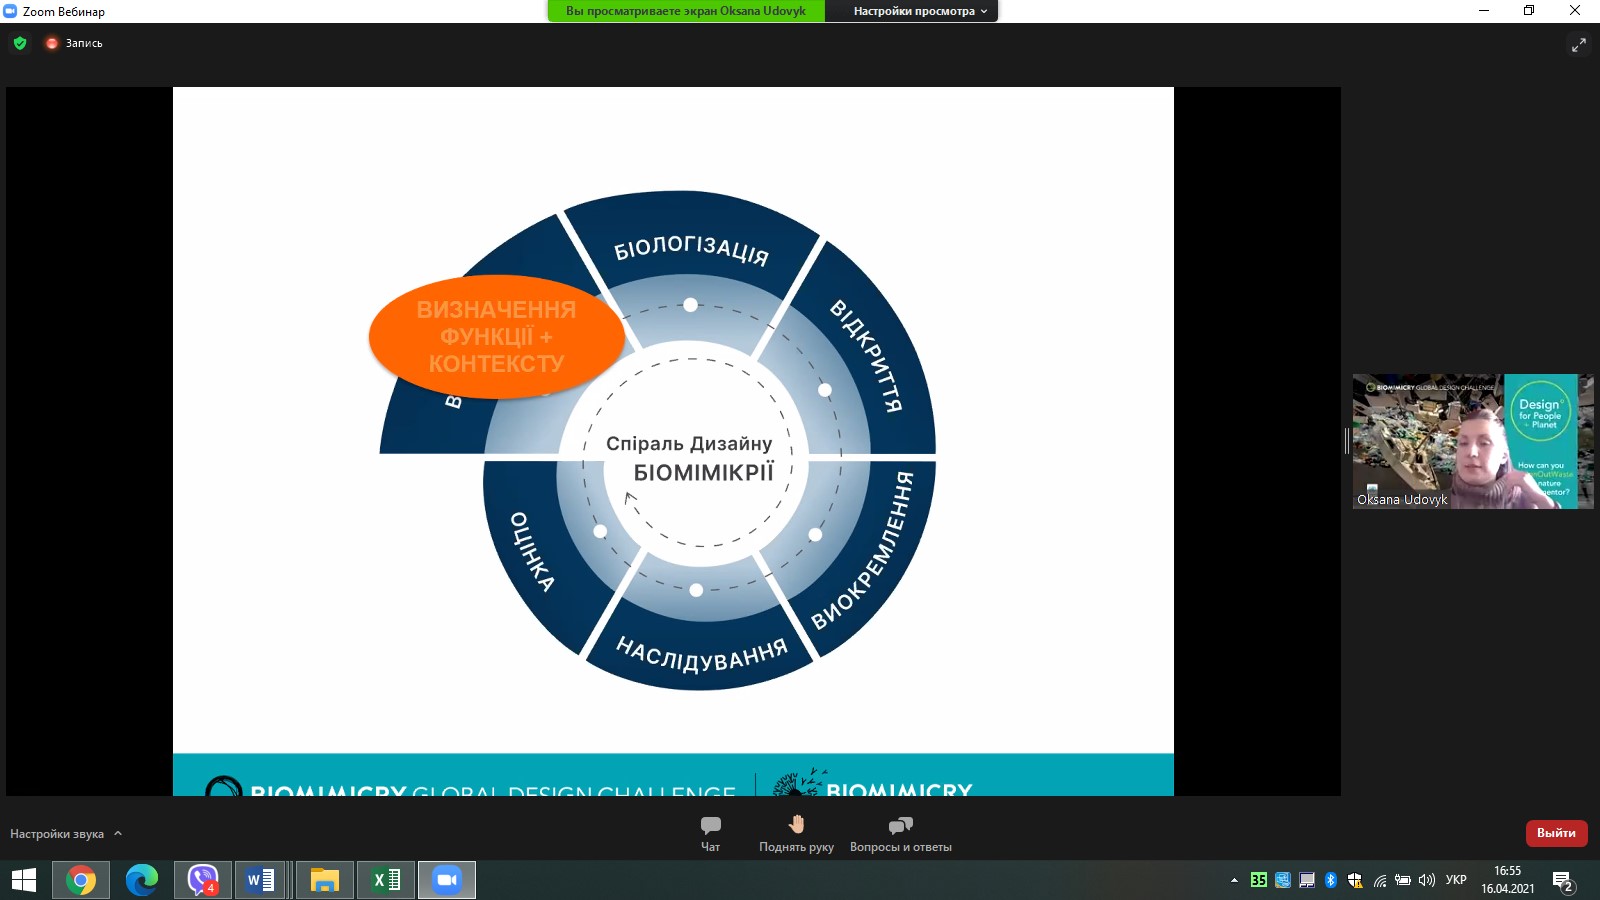Open Viber from the taskbar
The image size is (1600, 900).
click(x=203, y=880)
